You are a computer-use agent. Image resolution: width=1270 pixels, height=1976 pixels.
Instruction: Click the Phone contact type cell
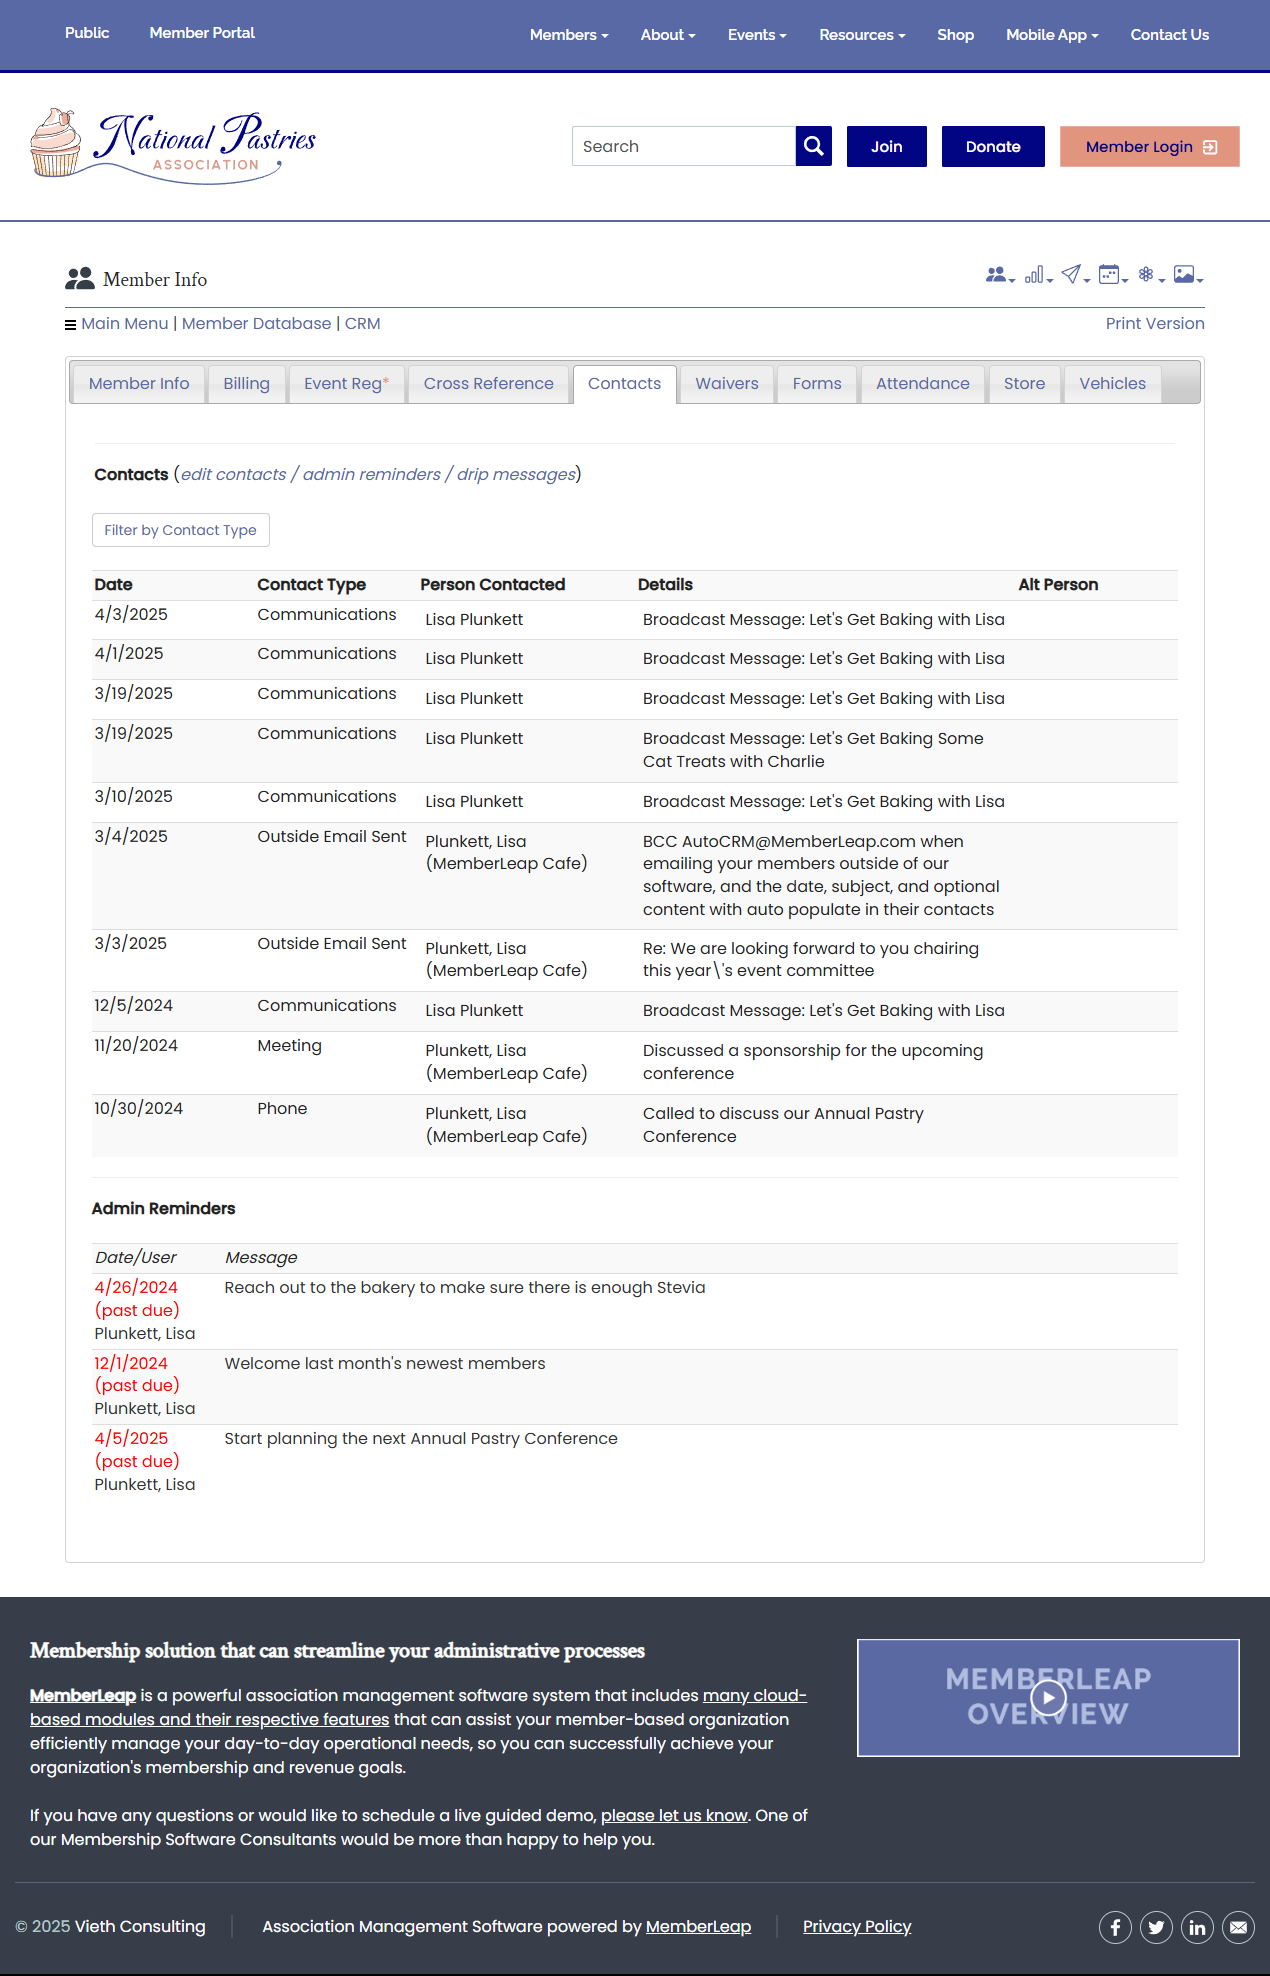click(282, 1109)
